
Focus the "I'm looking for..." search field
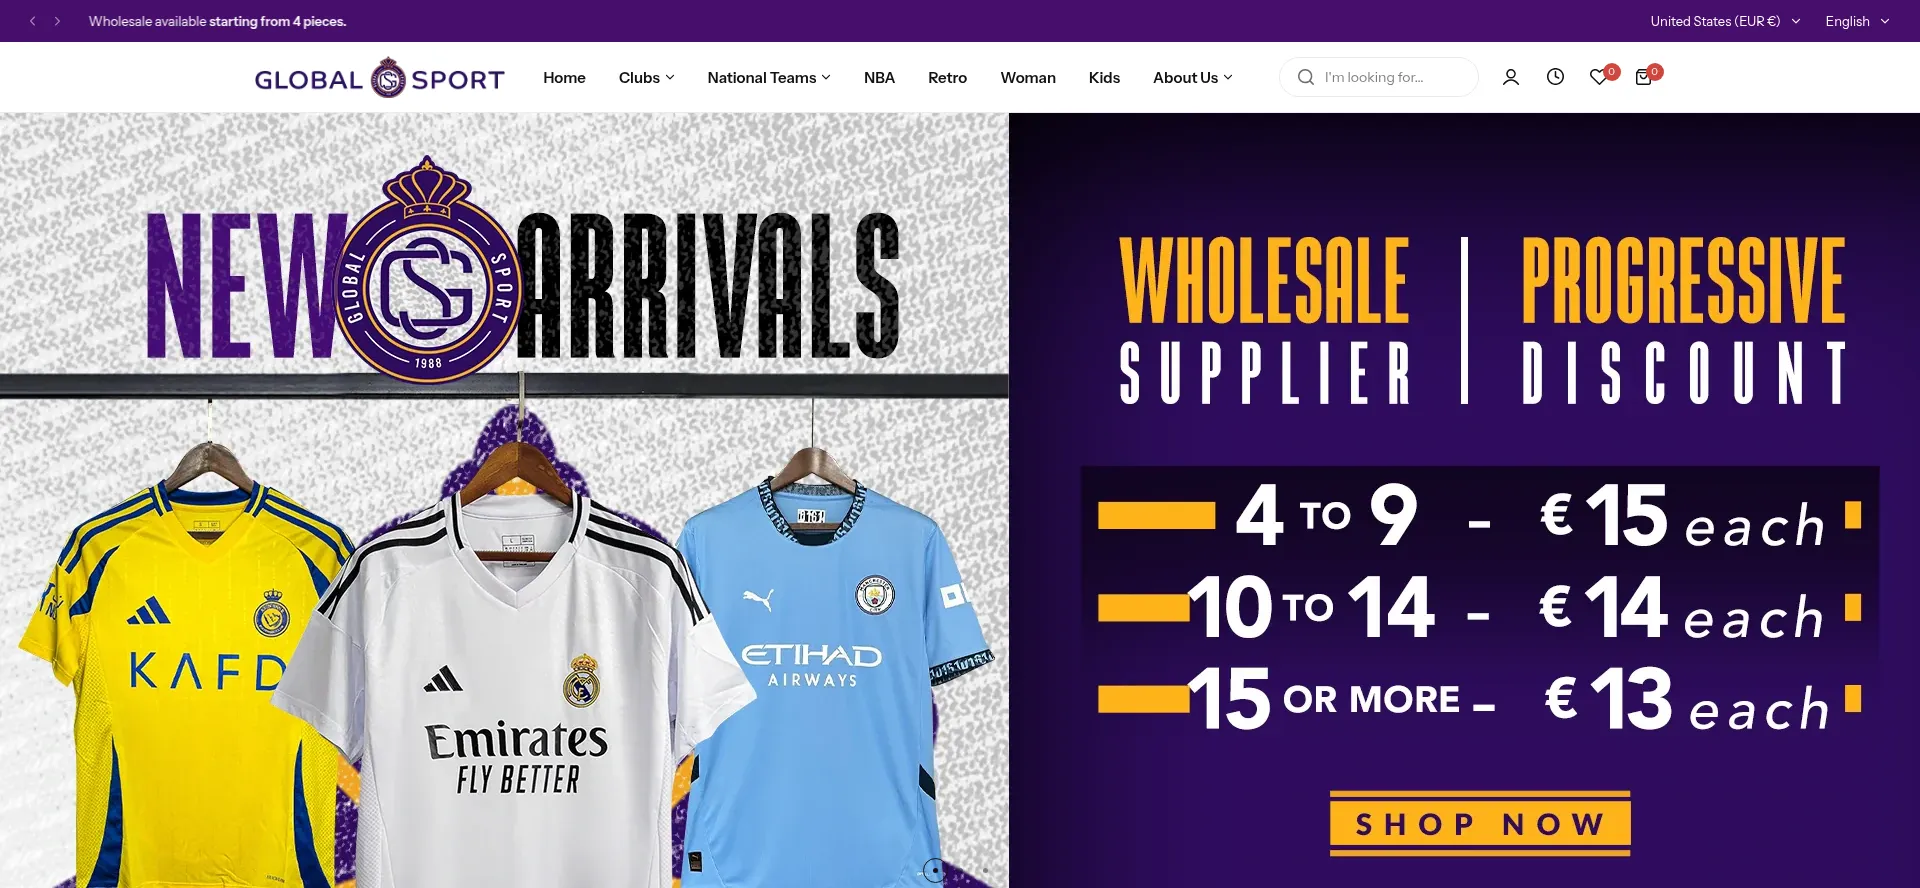tap(1378, 77)
